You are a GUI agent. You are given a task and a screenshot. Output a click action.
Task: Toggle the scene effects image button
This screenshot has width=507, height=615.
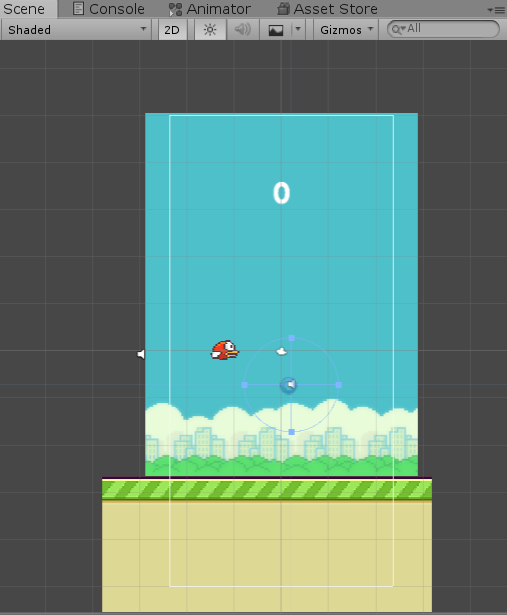coord(276,30)
